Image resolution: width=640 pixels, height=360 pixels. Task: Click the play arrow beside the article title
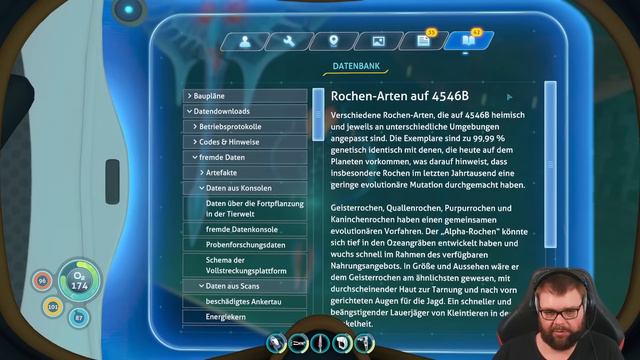point(509,97)
